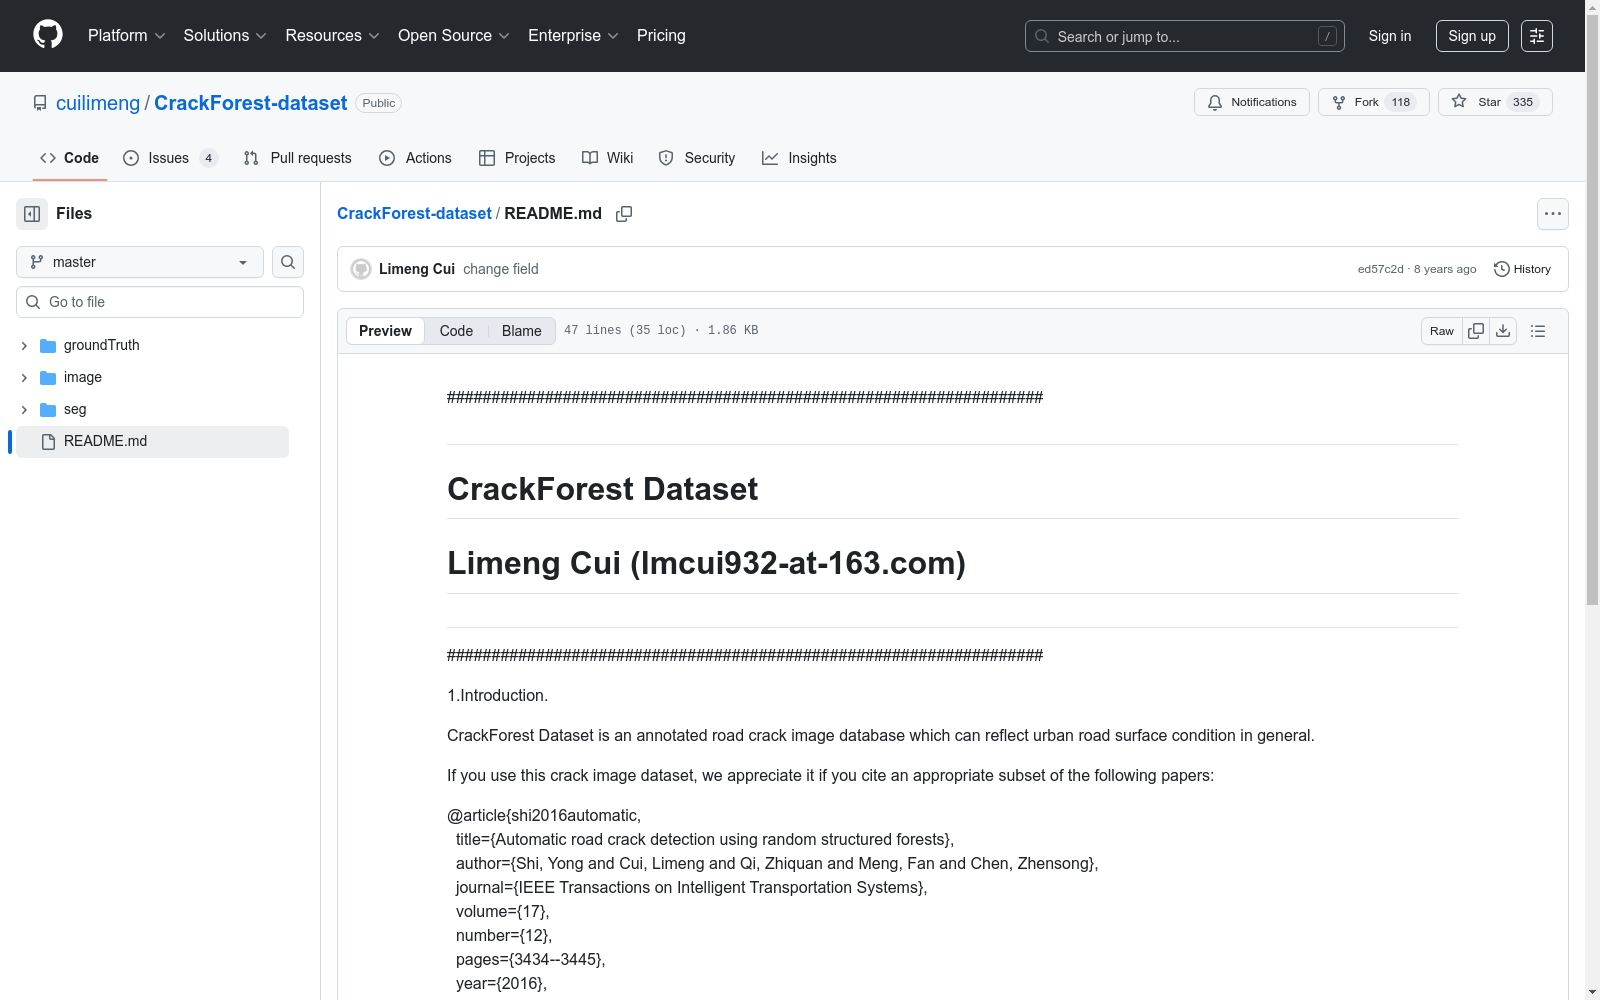1600x1000 pixels.
Task: Open the header appearance settings icon
Action: click(1537, 36)
